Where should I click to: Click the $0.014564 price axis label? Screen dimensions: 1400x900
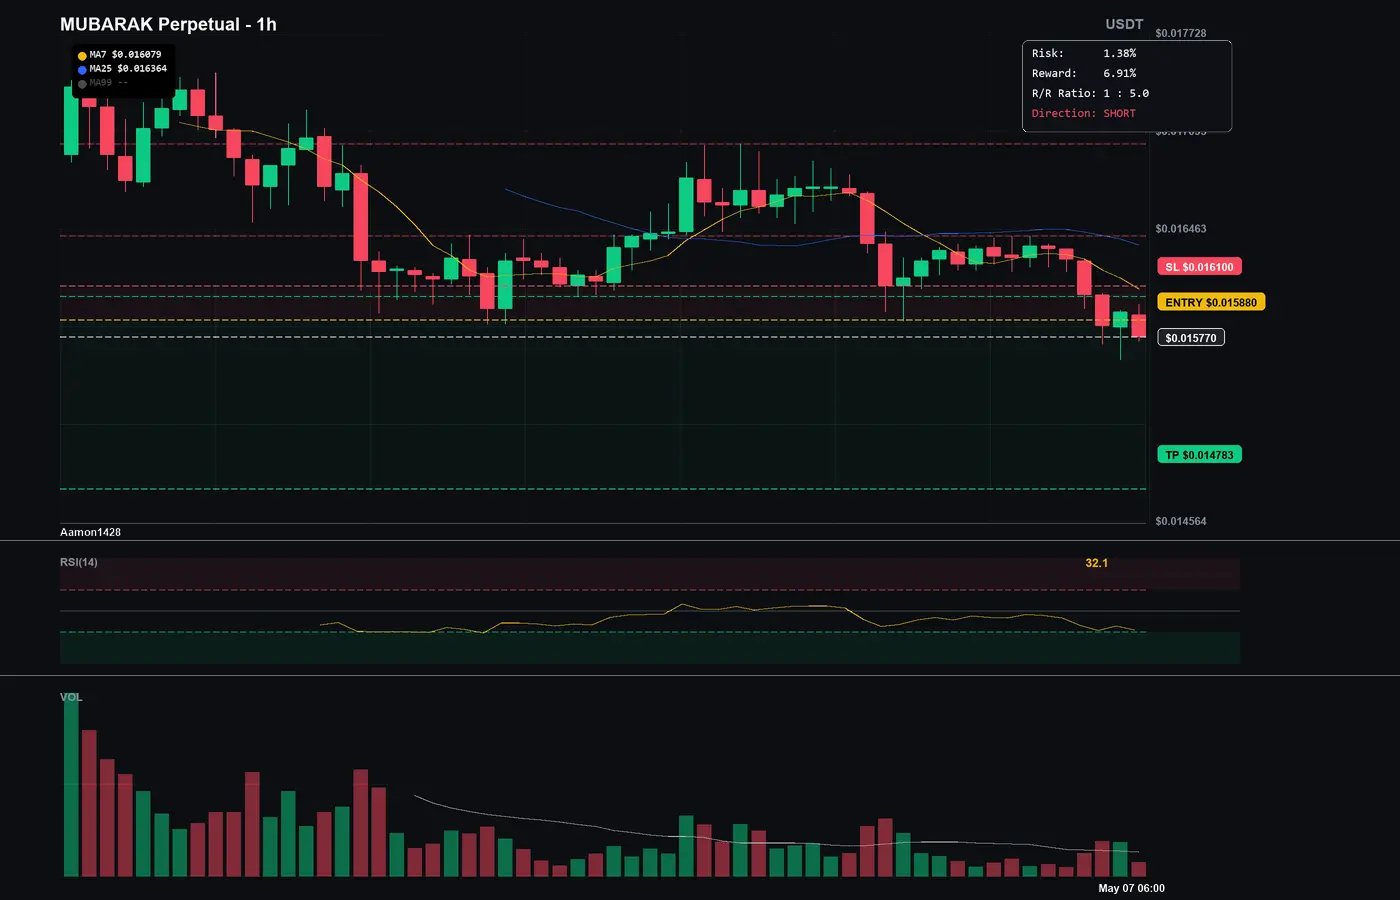pos(1181,521)
